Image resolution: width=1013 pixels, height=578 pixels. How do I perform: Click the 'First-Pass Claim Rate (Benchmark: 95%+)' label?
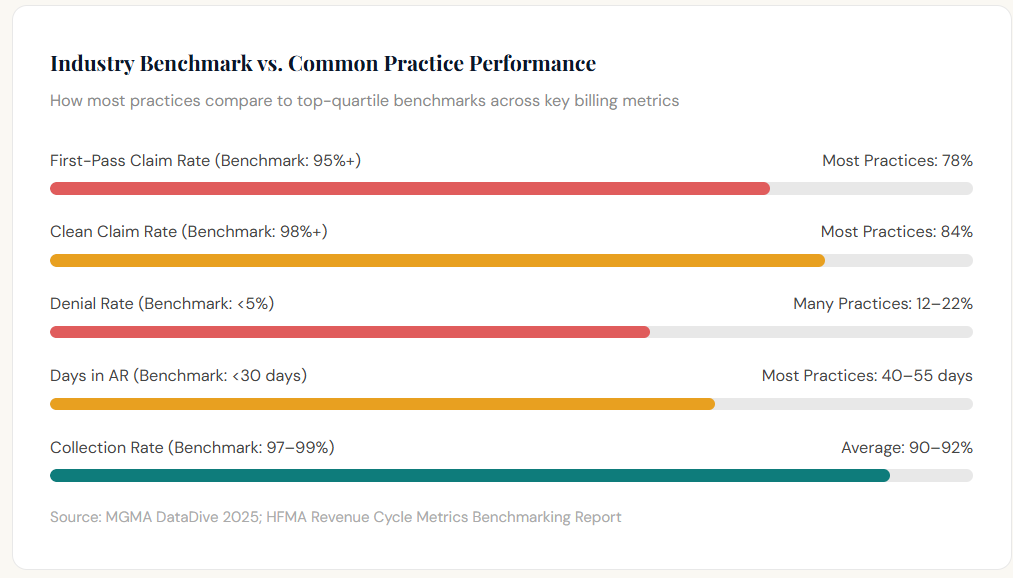click(x=205, y=160)
